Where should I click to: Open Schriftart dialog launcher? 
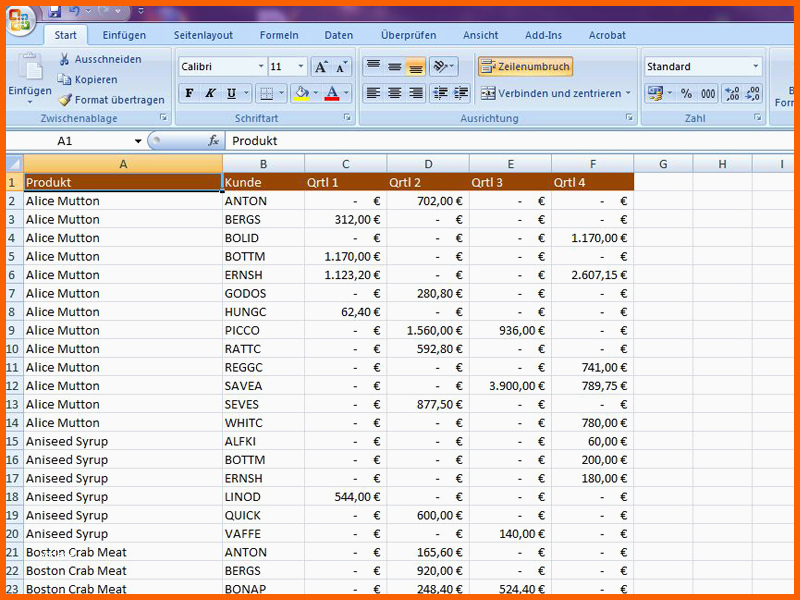347,117
